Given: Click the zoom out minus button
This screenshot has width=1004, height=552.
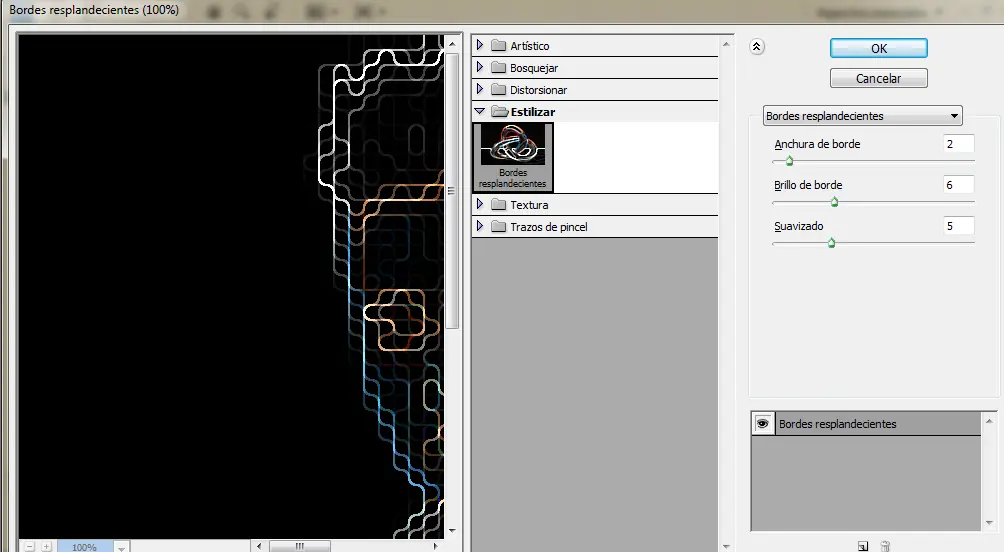Looking at the screenshot, I should coord(29,547).
